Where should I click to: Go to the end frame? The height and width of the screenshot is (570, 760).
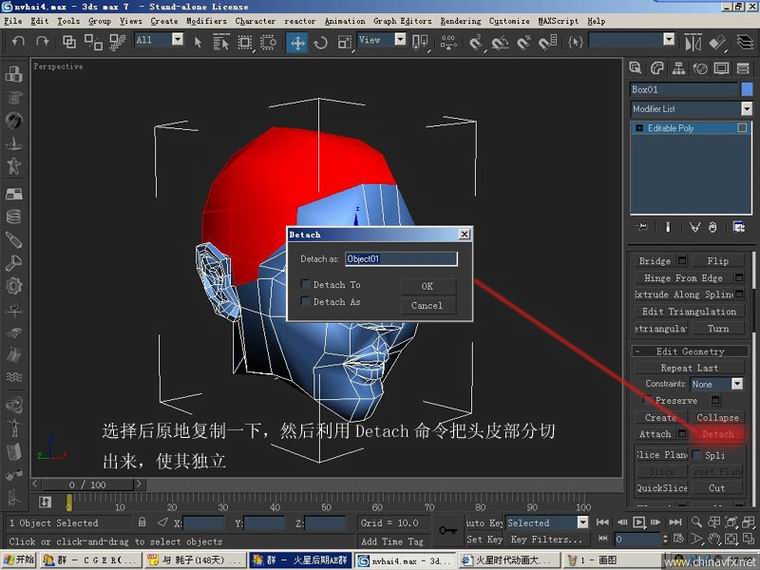[675, 522]
